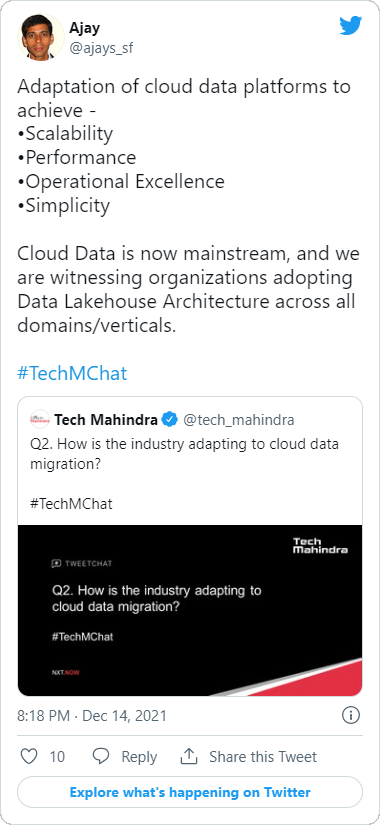Open the tweet info circle icon
The width and height of the screenshot is (380, 825).
point(351,716)
